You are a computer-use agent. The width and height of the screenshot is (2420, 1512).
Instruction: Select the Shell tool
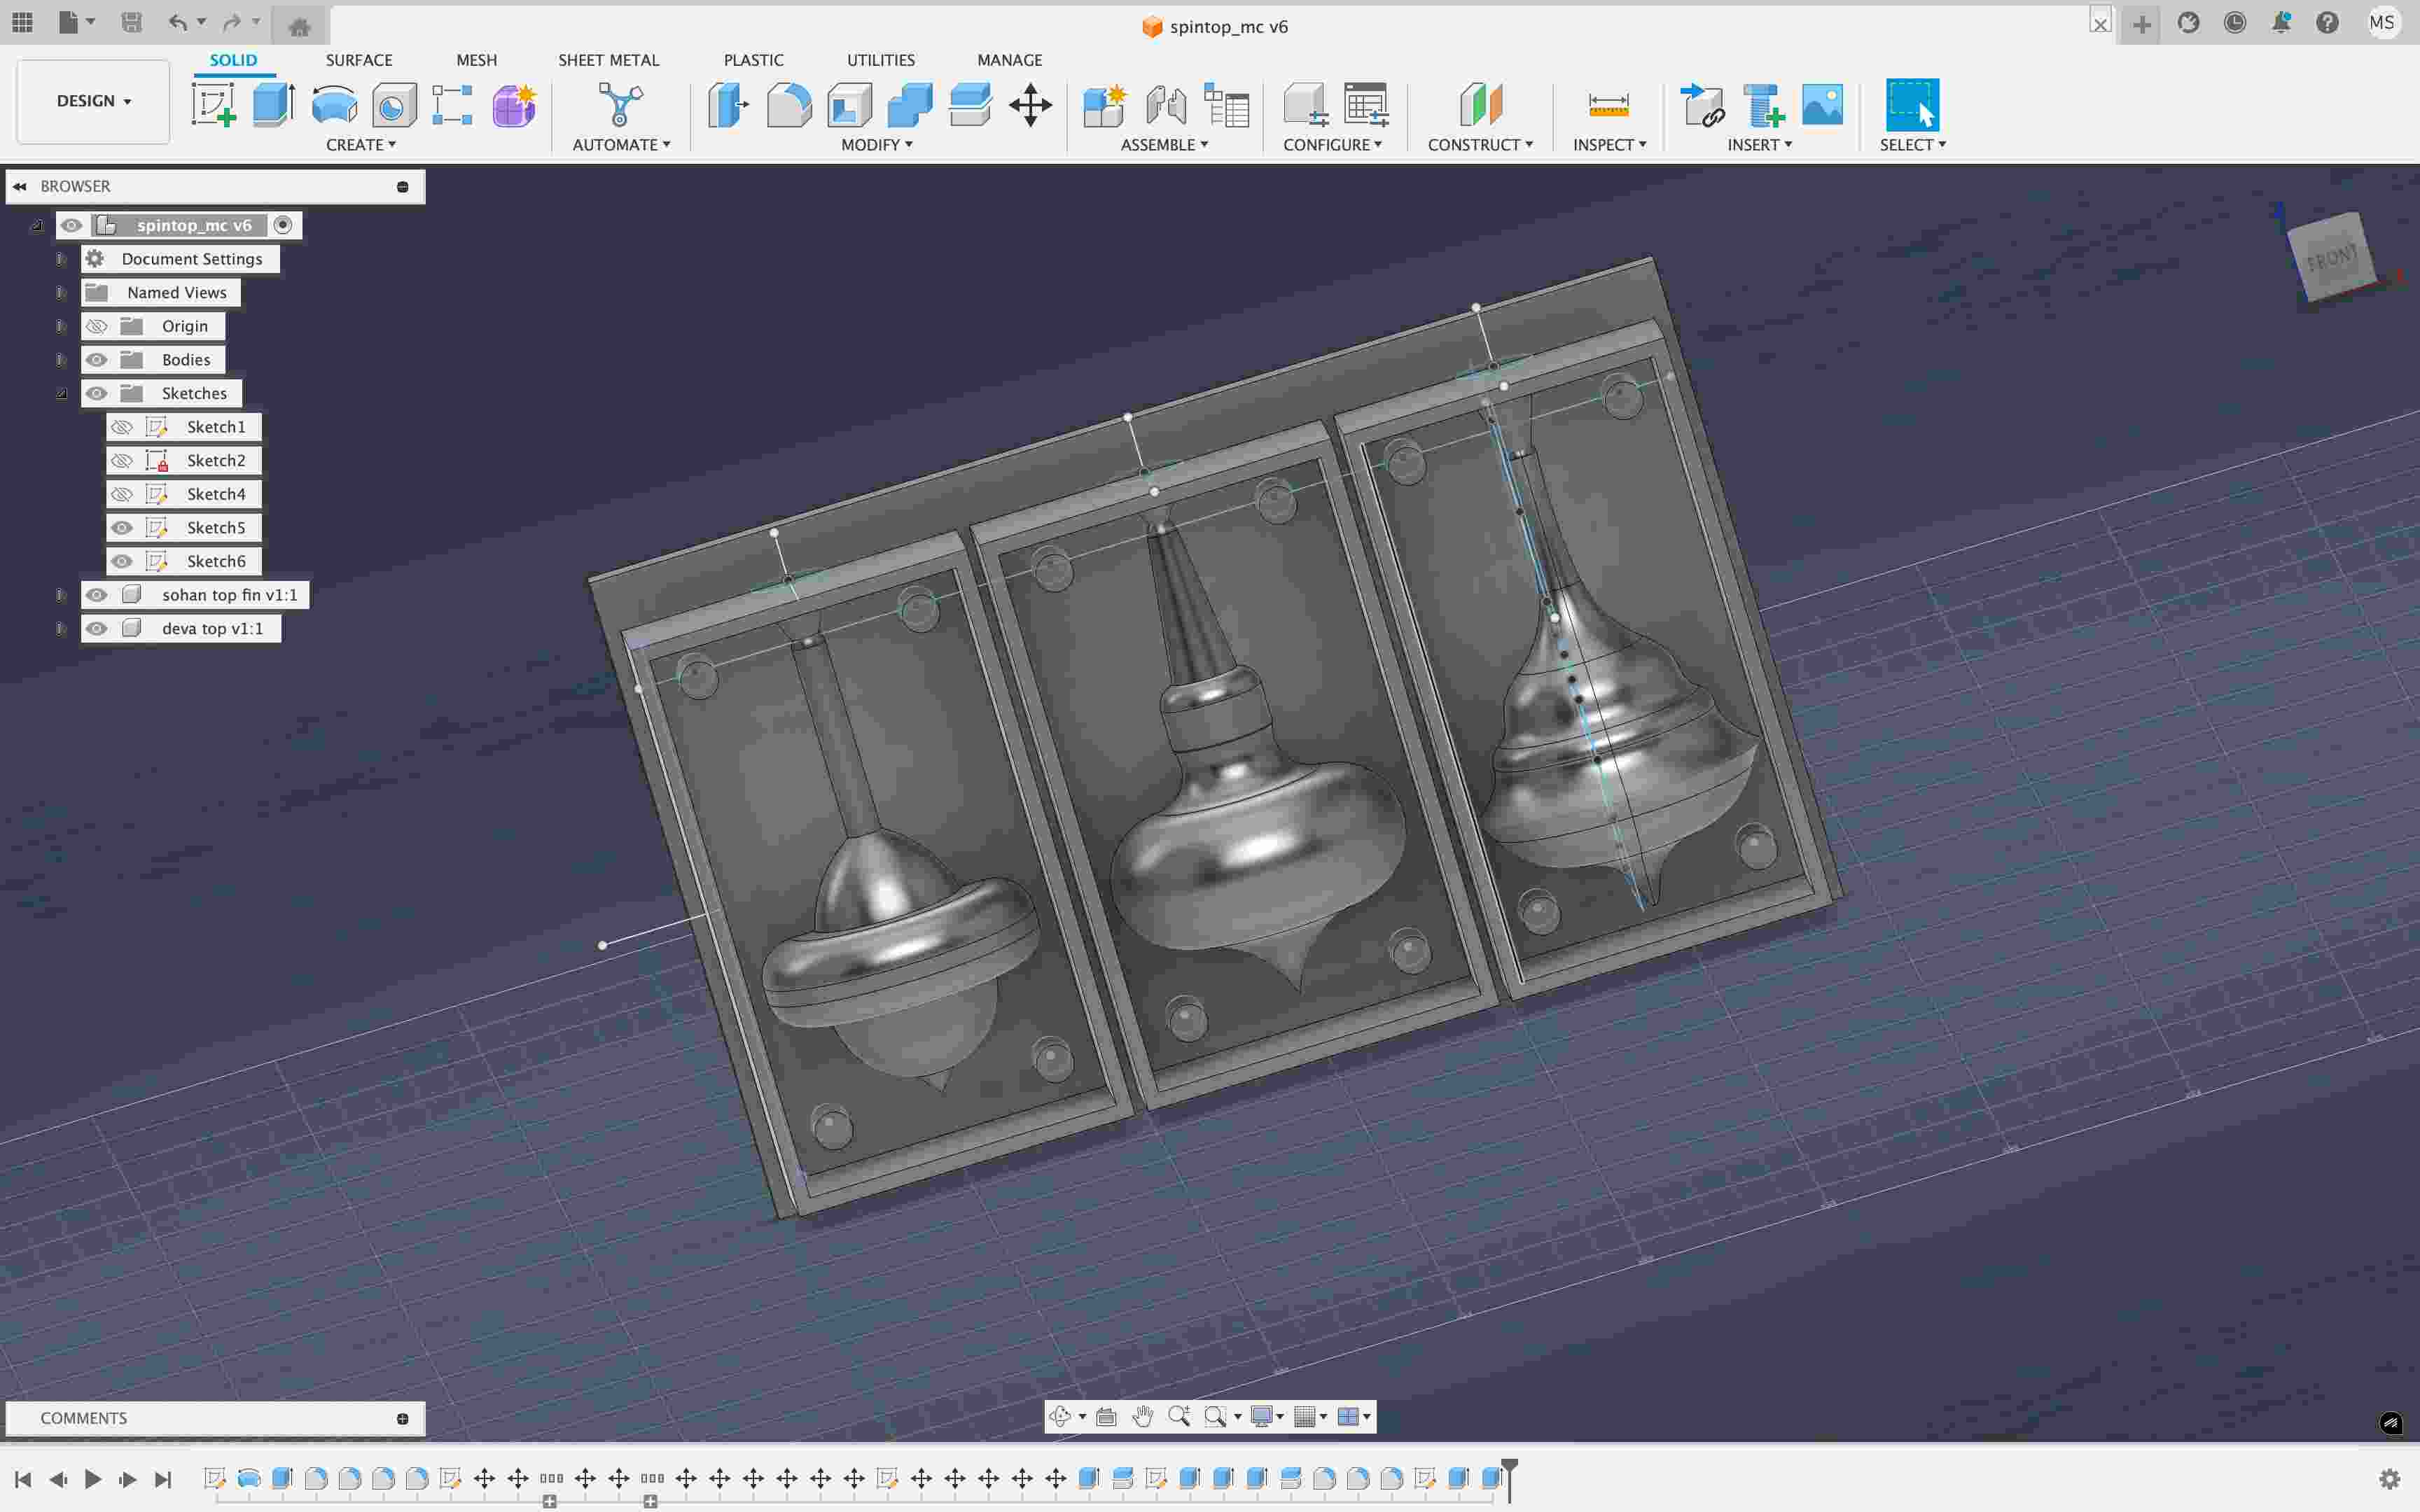[x=849, y=105]
